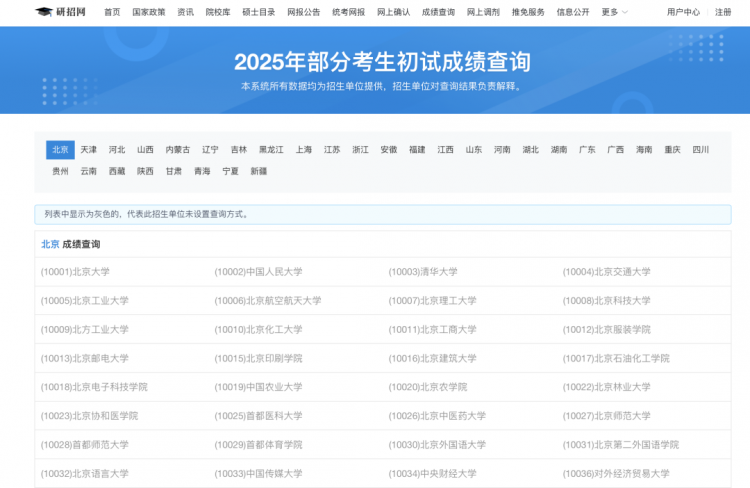The image size is (750, 488).
Task: Select 山东 province
Action: pos(474,150)
